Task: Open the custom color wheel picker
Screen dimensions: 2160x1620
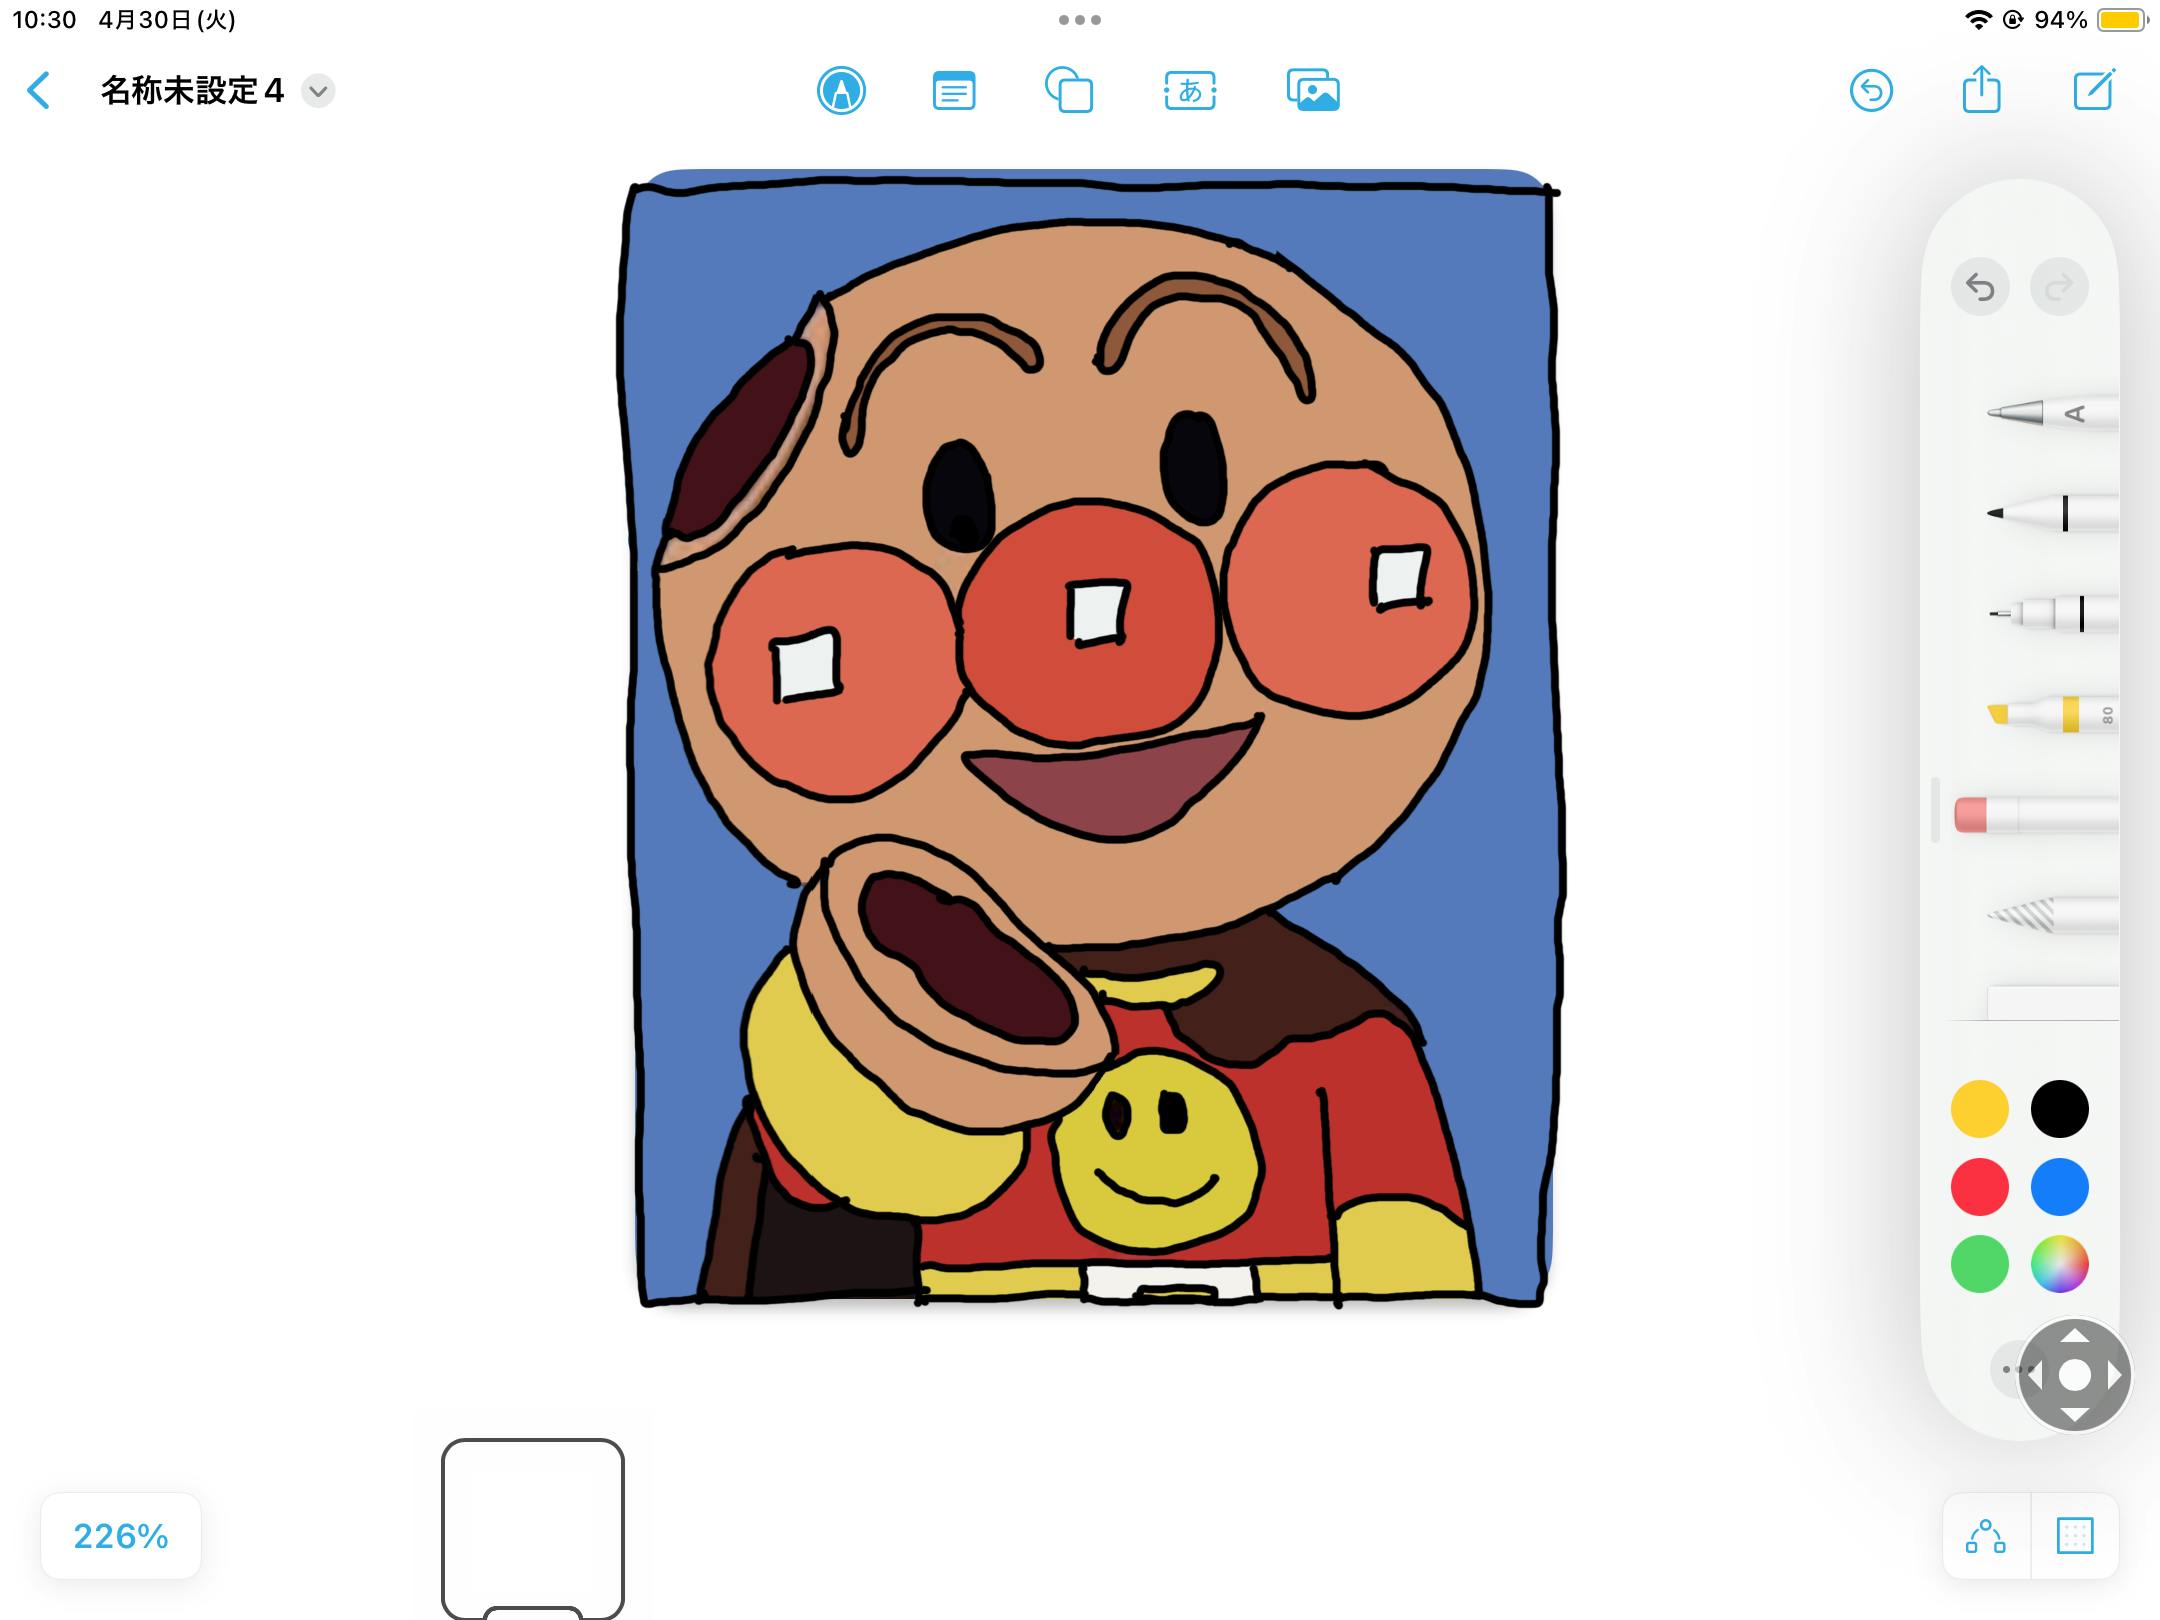Action: pos(2059,1264)
